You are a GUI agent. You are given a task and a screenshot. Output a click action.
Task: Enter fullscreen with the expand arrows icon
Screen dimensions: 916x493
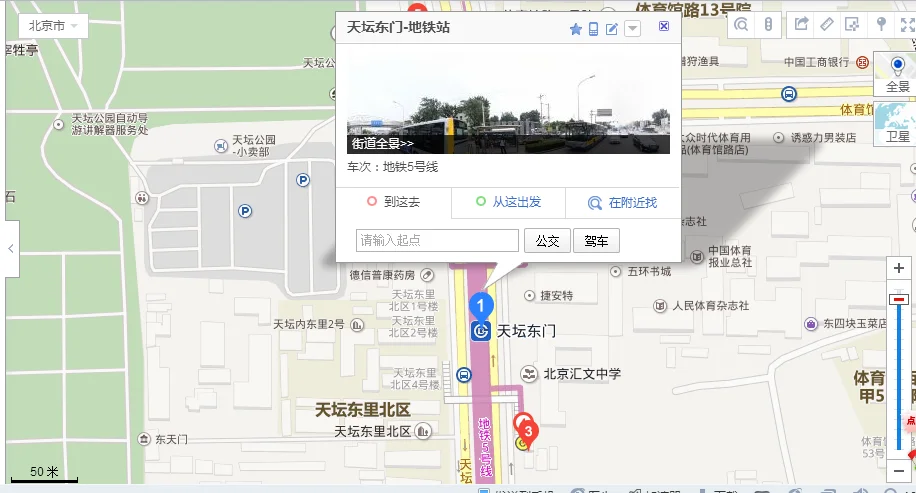click(x=907, y=25)
